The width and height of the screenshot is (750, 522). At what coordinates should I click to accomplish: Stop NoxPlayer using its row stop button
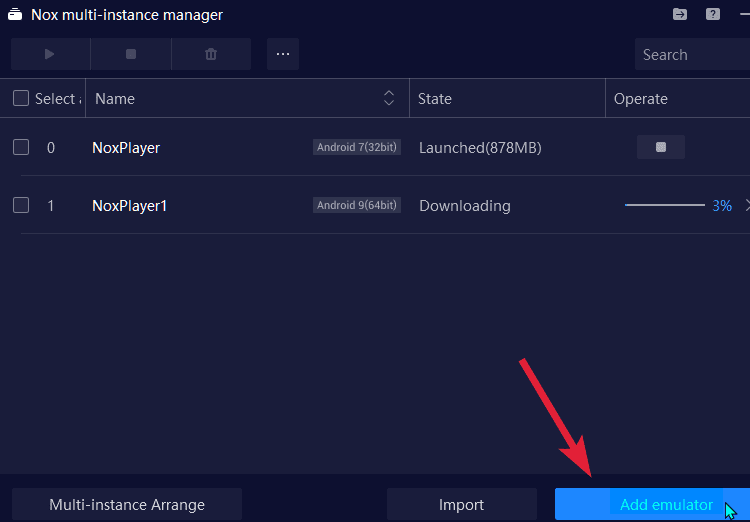coord(661,147)
